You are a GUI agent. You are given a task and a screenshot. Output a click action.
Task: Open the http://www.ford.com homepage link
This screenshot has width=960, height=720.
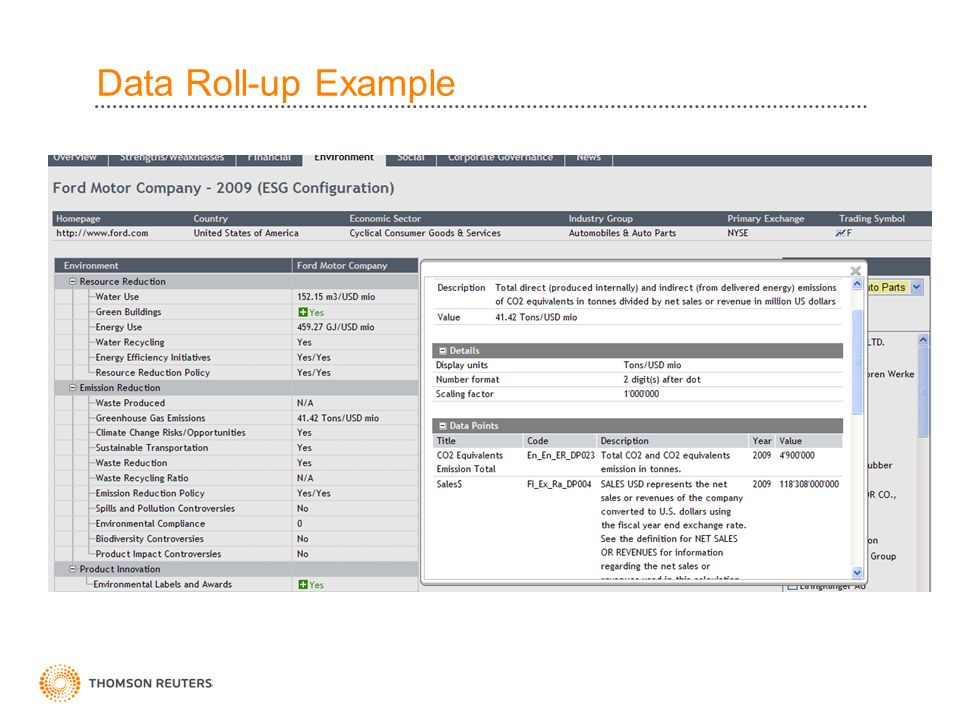coord(102,233)
